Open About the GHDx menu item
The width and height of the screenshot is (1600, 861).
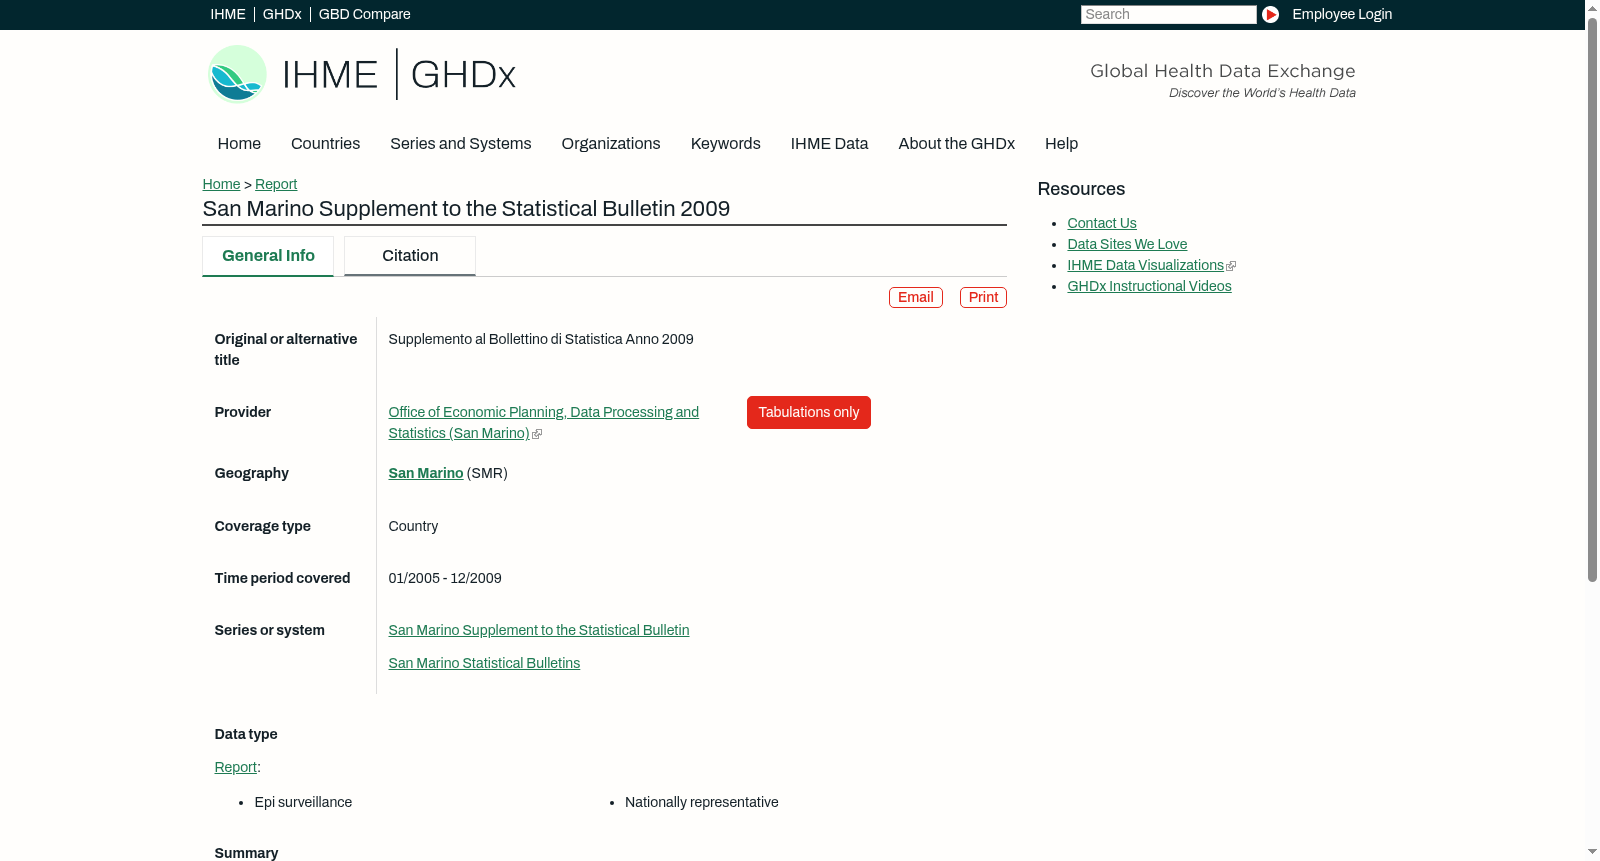click(956, 144)
